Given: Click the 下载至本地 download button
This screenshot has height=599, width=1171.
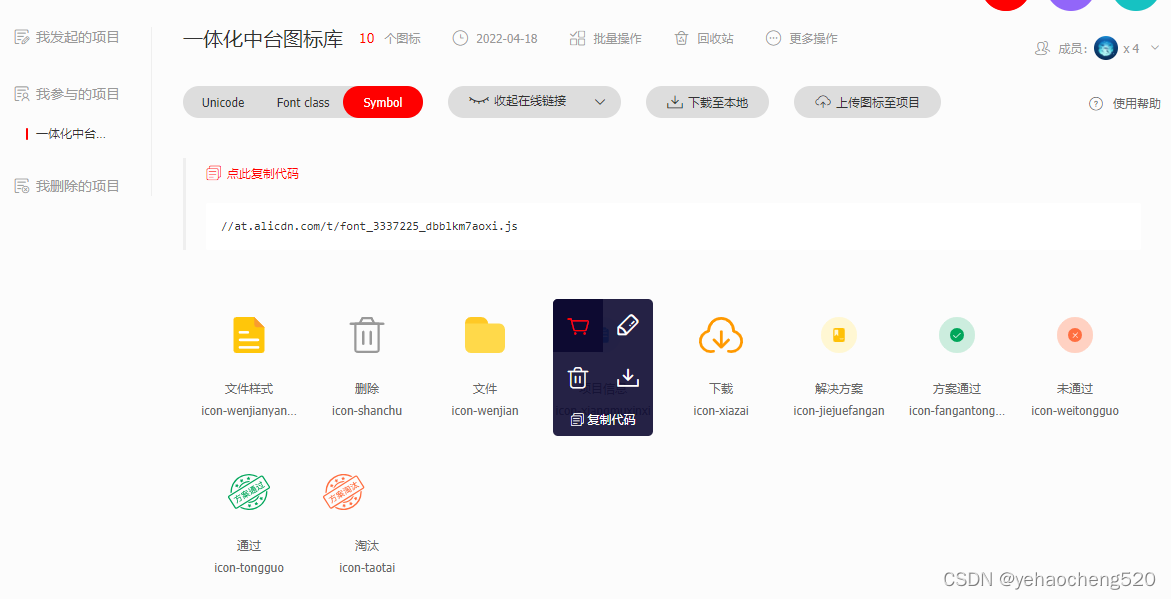Looking at the screenshot, I should pos(707,101).
